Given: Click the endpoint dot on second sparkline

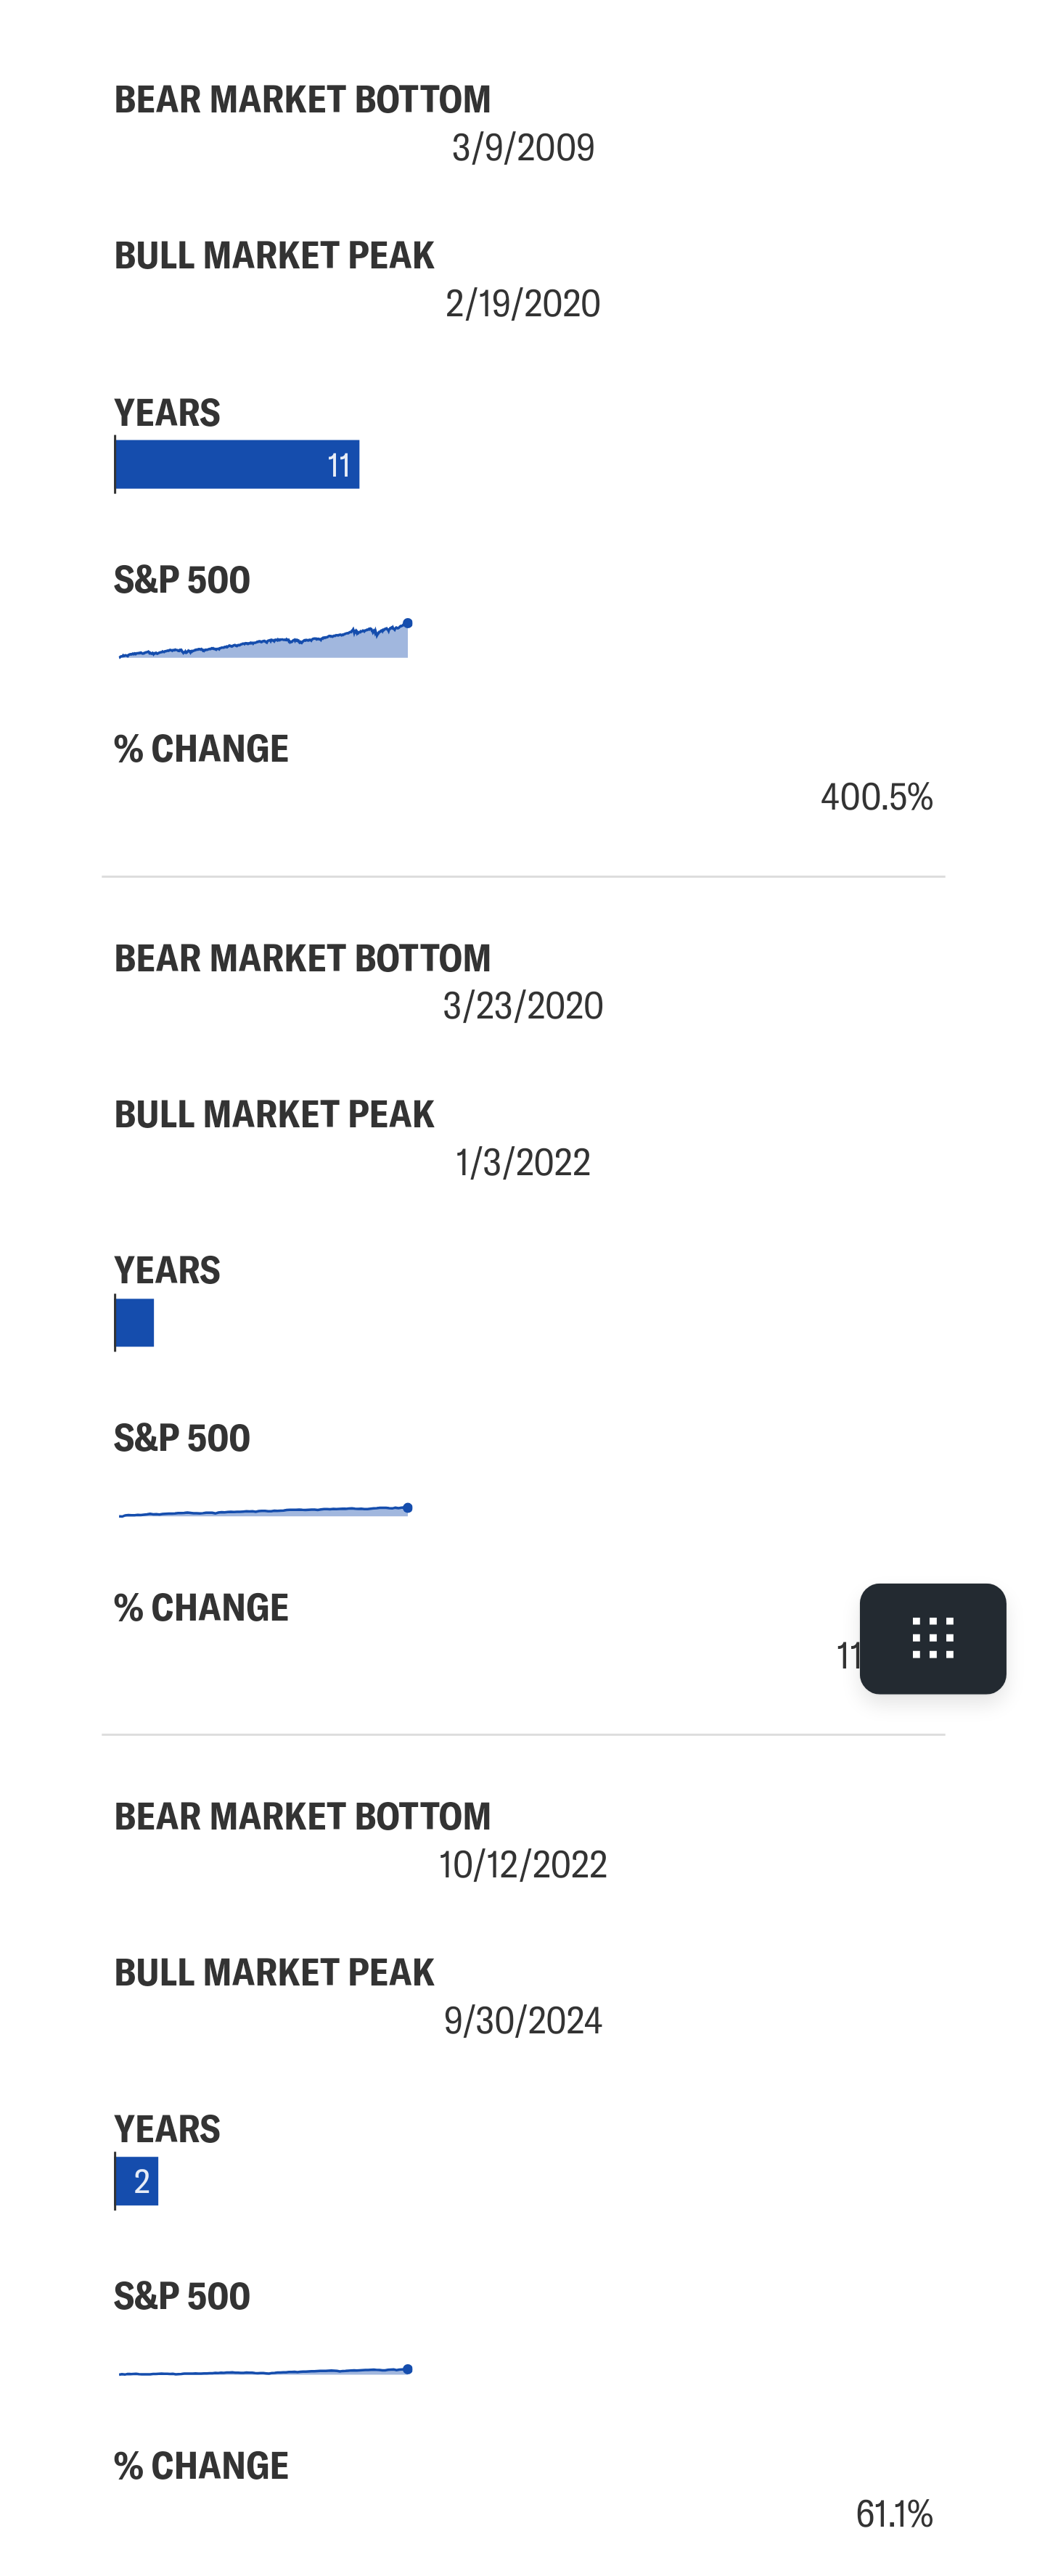Looking at the screenshot, I should (407, 1507).
